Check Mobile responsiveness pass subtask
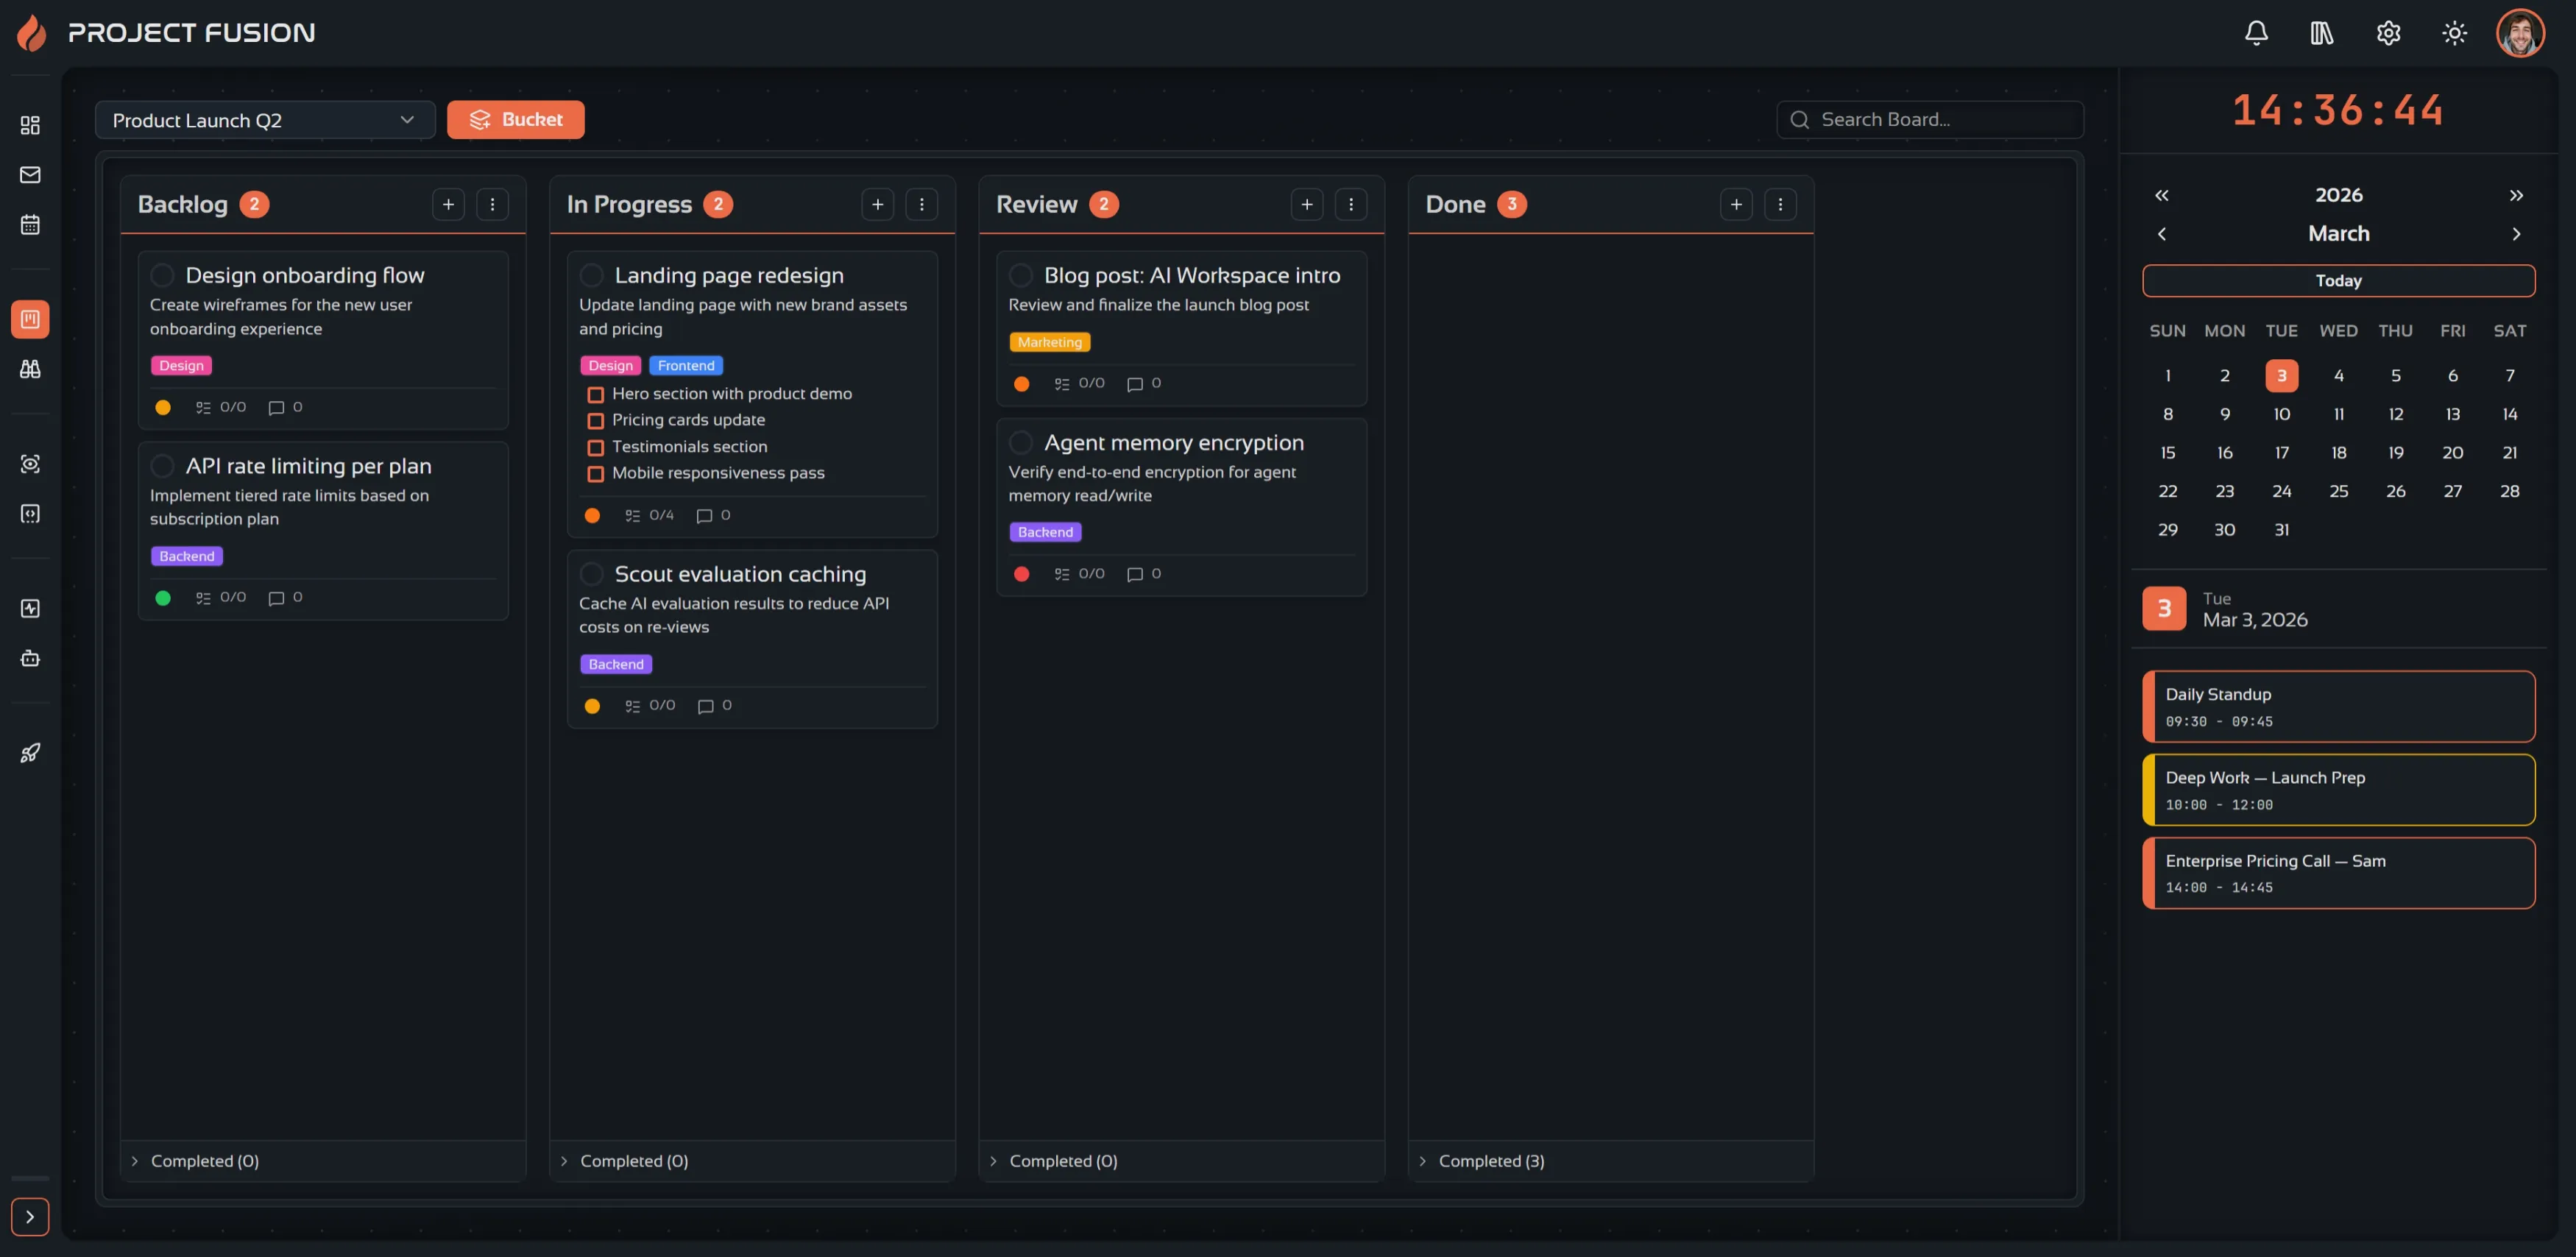The height and width of the screenshot is (1257, 2576). click(x=595, y=474)
